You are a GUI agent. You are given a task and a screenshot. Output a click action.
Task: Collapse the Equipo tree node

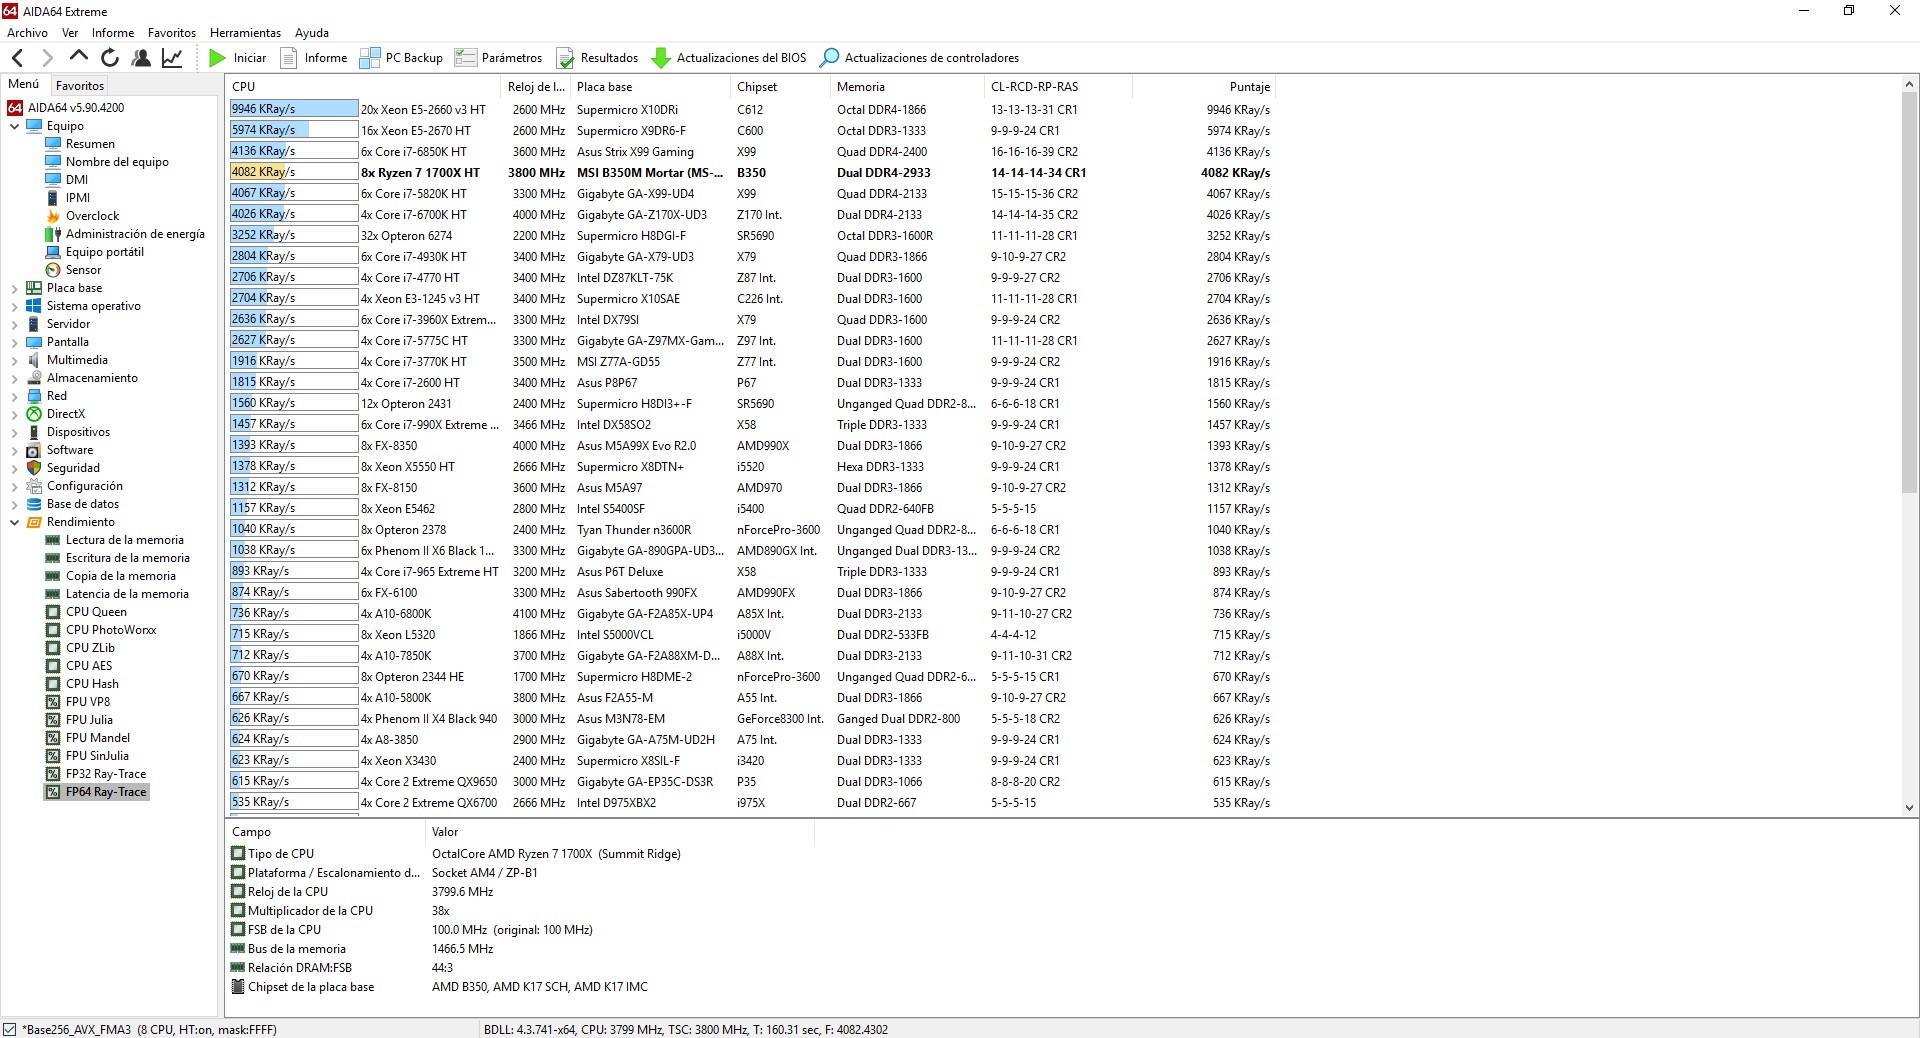point(14,126)
